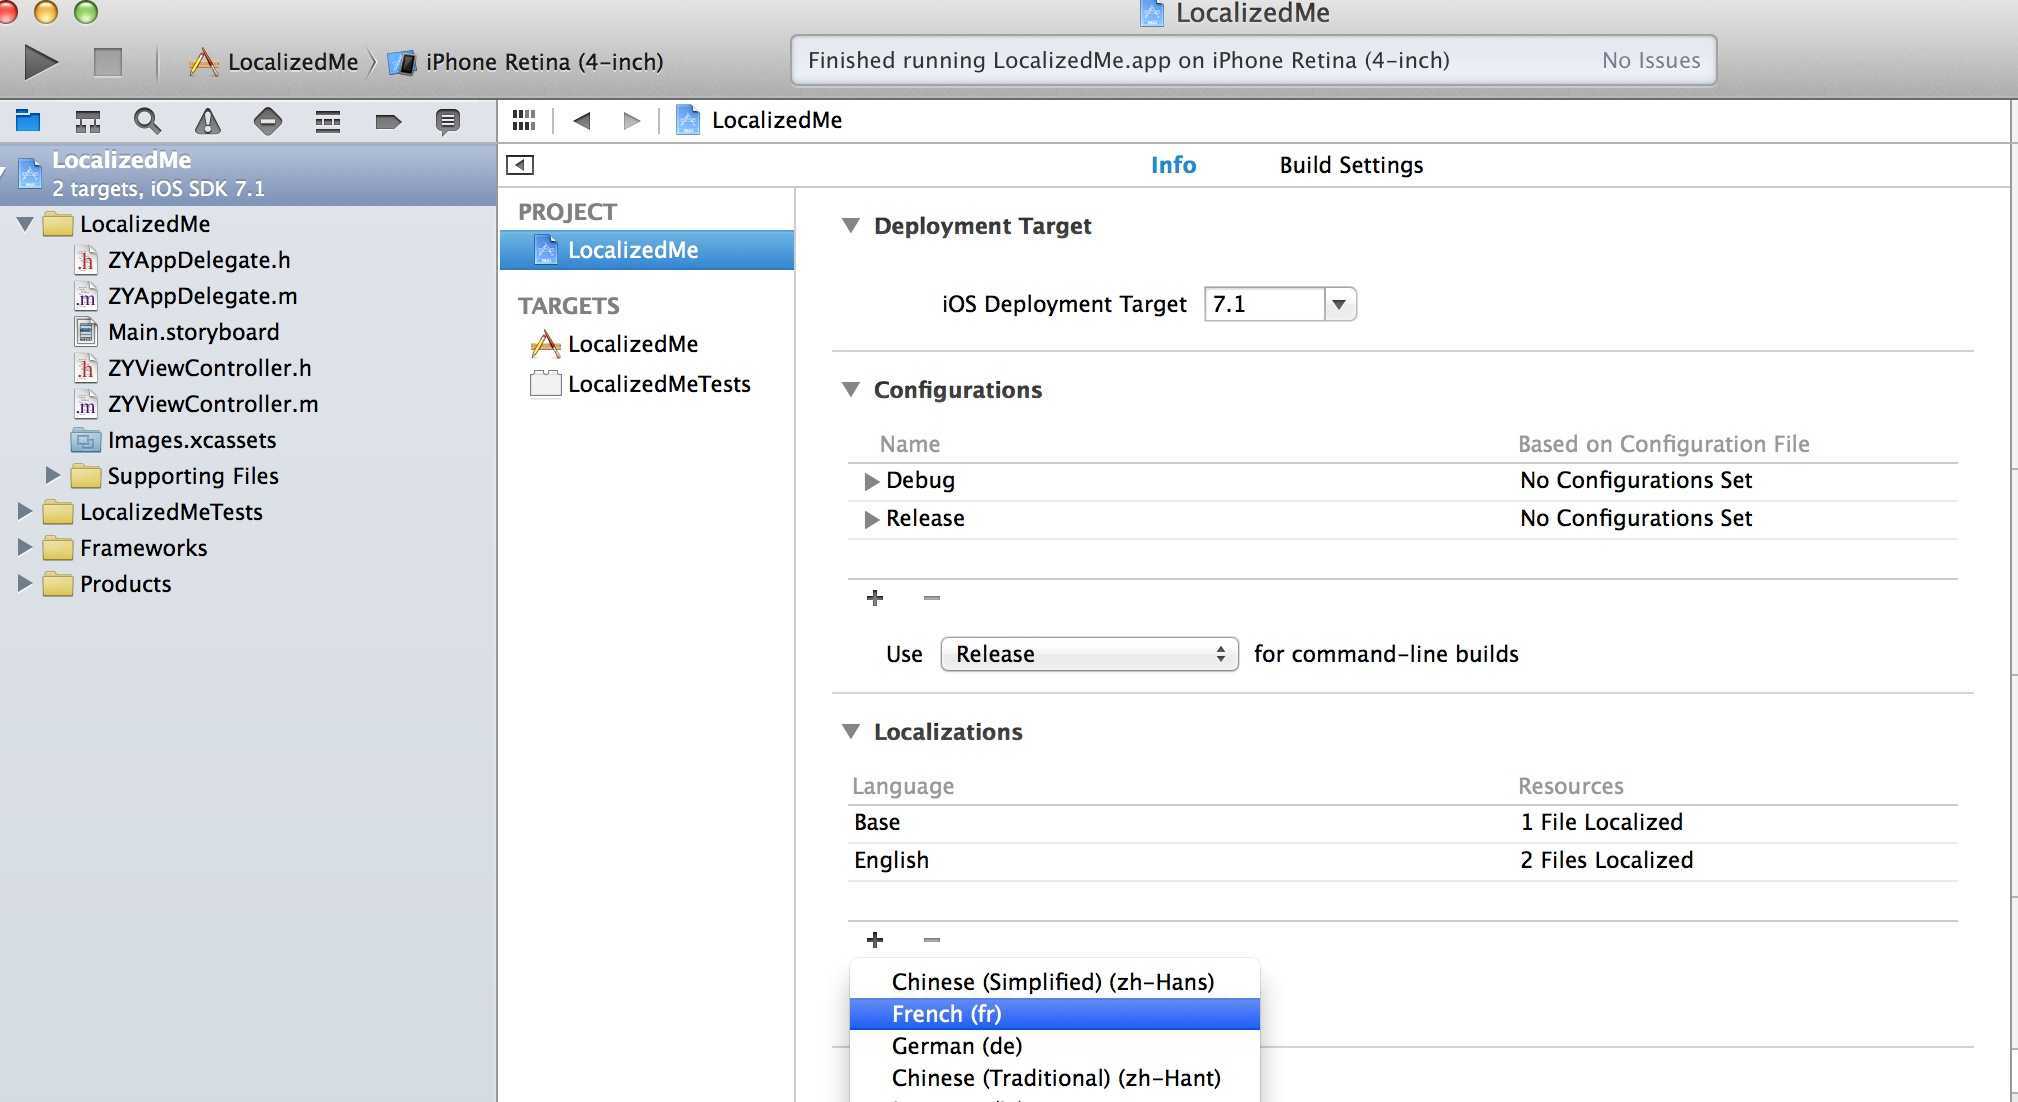Viewport: 2018px width, 1102px height.
Task: Hide the project and targets list
Action: 520,165
